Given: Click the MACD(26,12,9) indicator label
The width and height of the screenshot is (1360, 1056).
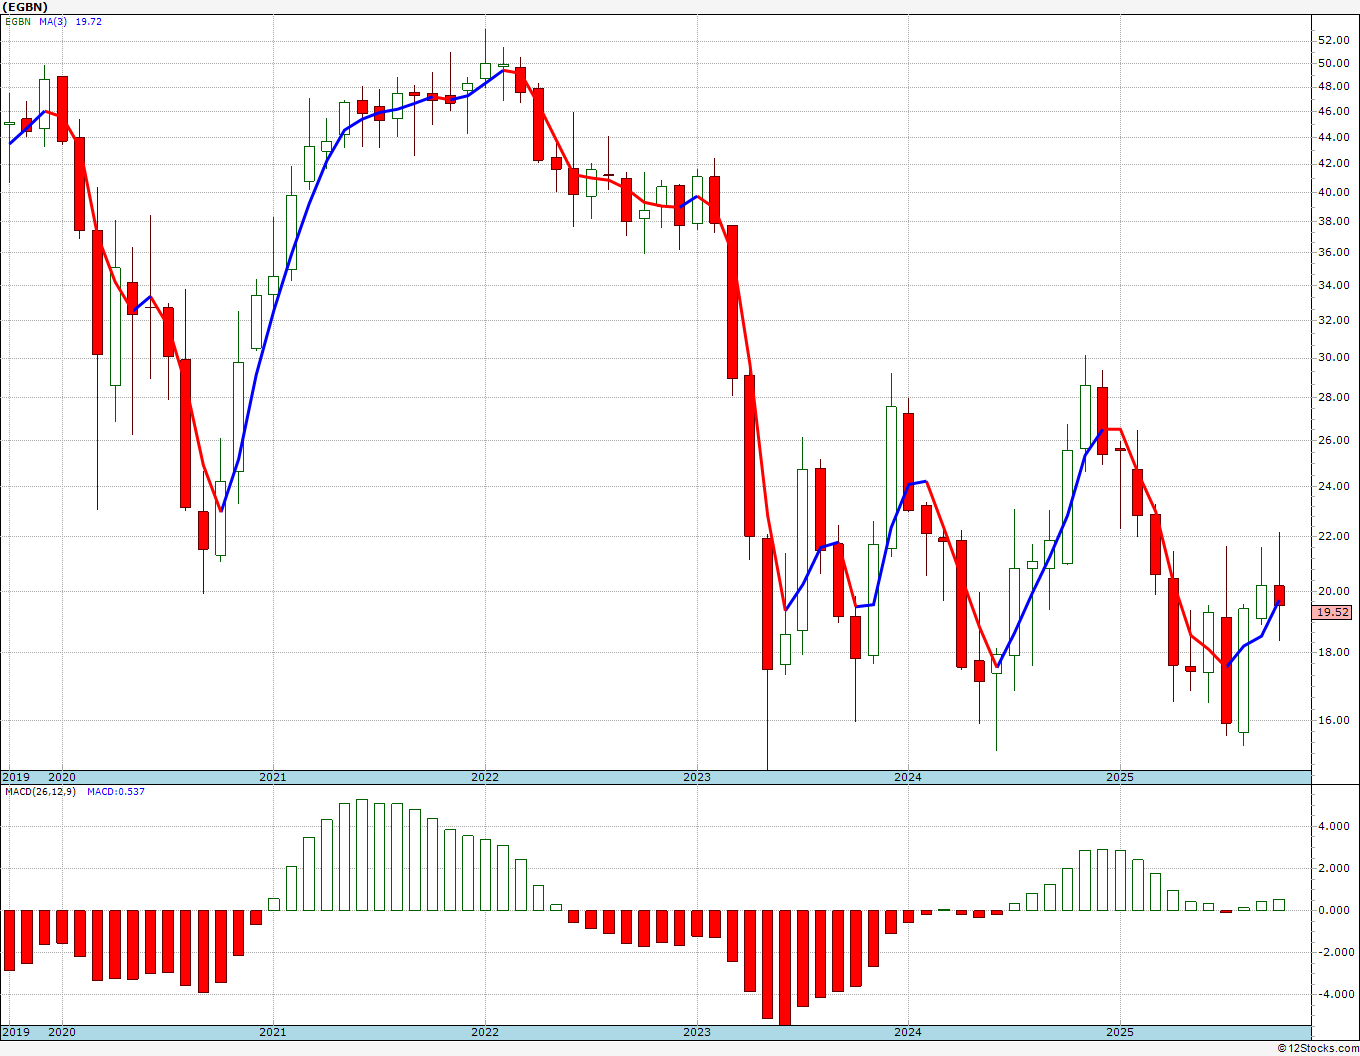Looking at the screenshot, I should [x=39, y=792].
